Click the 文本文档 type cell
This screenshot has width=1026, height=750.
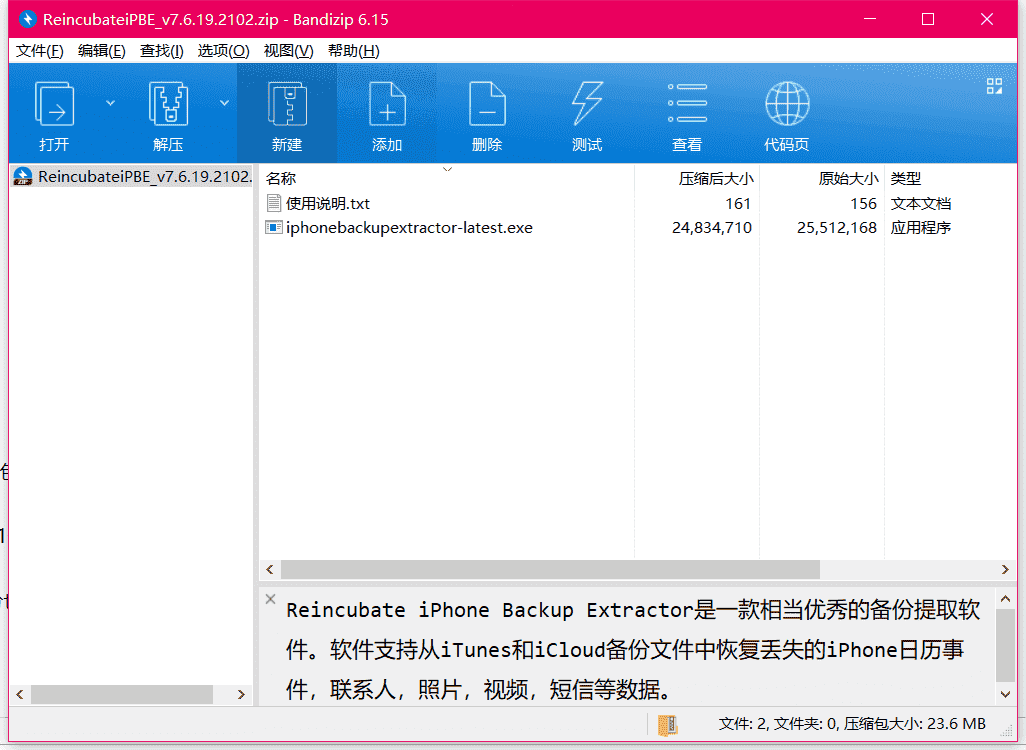pyautogui.click(x=921, y=204)
